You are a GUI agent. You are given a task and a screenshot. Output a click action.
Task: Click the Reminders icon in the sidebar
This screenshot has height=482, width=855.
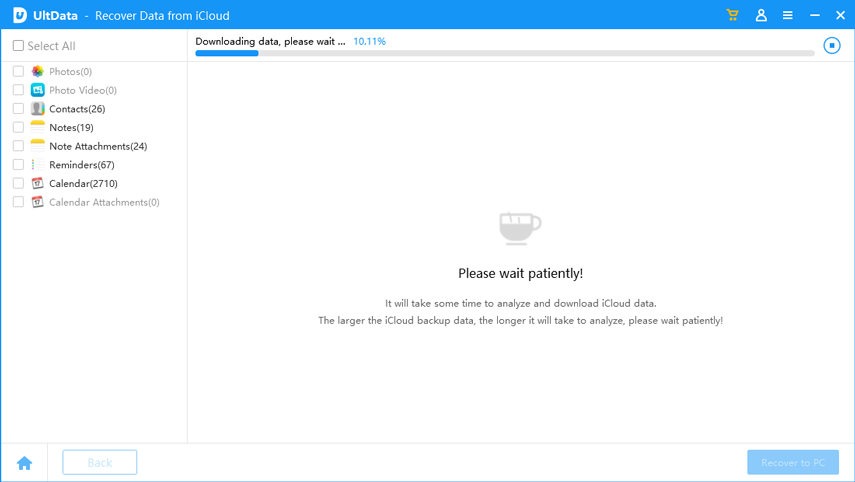38,165
